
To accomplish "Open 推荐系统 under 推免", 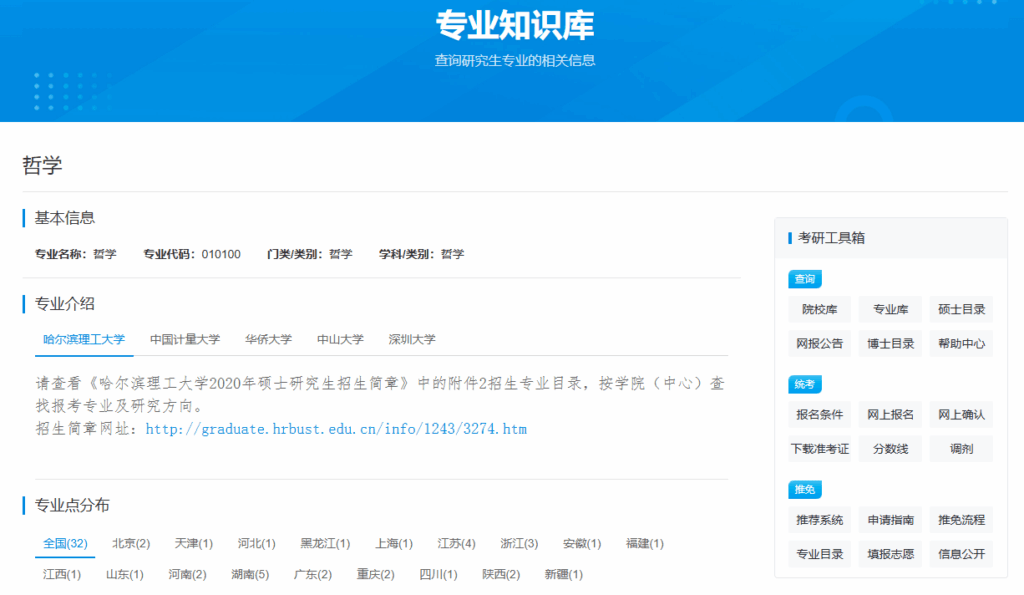I will (819, 520).
